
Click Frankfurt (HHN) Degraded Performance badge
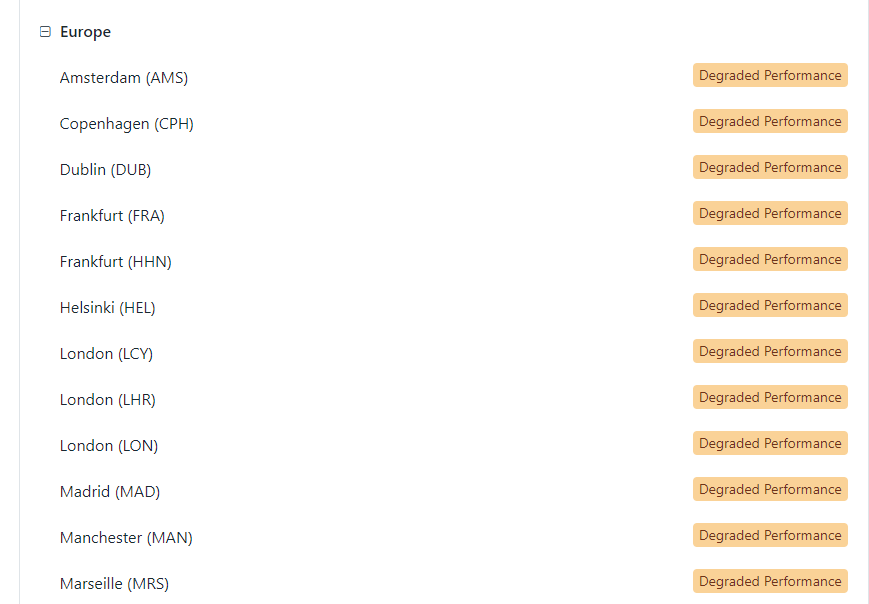[x=770, y=259]
